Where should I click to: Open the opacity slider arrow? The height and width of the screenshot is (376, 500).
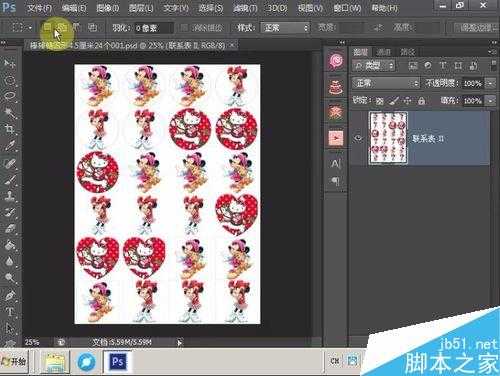[490, 83]
